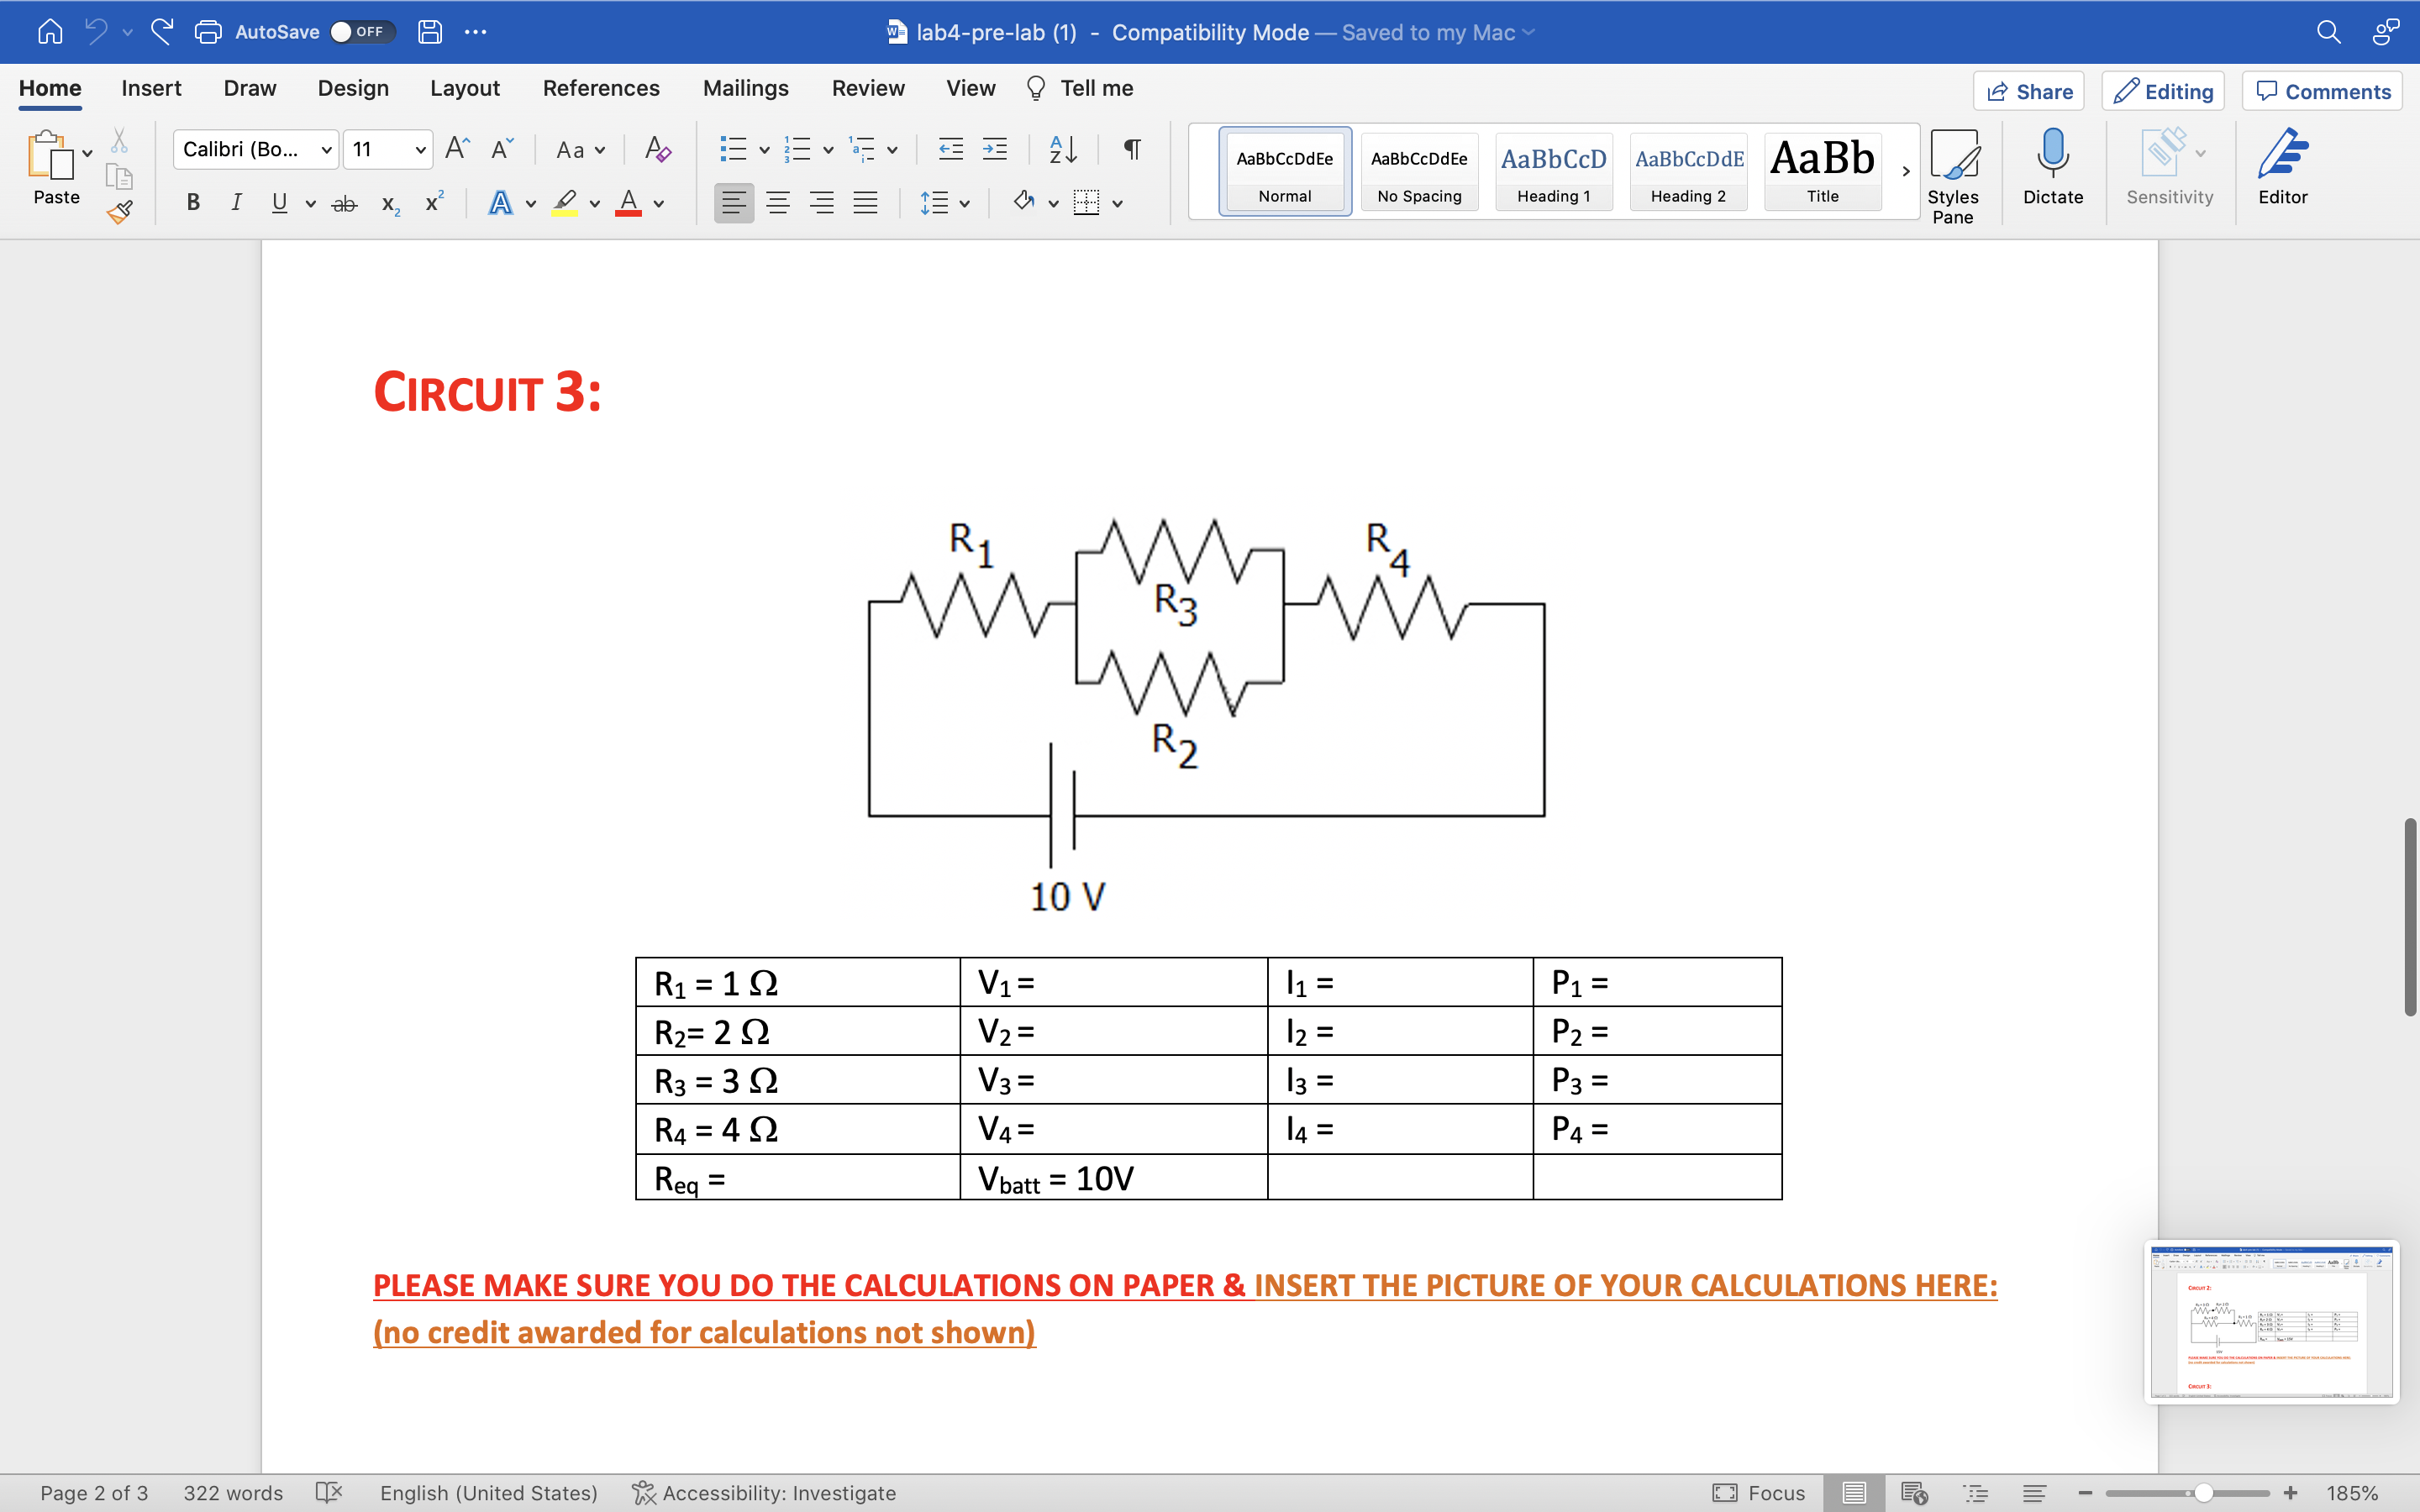This screenshot has width=2420, height=1512.
Task: Turn on the AutoSave switch
Action: [x=362, y=32]
